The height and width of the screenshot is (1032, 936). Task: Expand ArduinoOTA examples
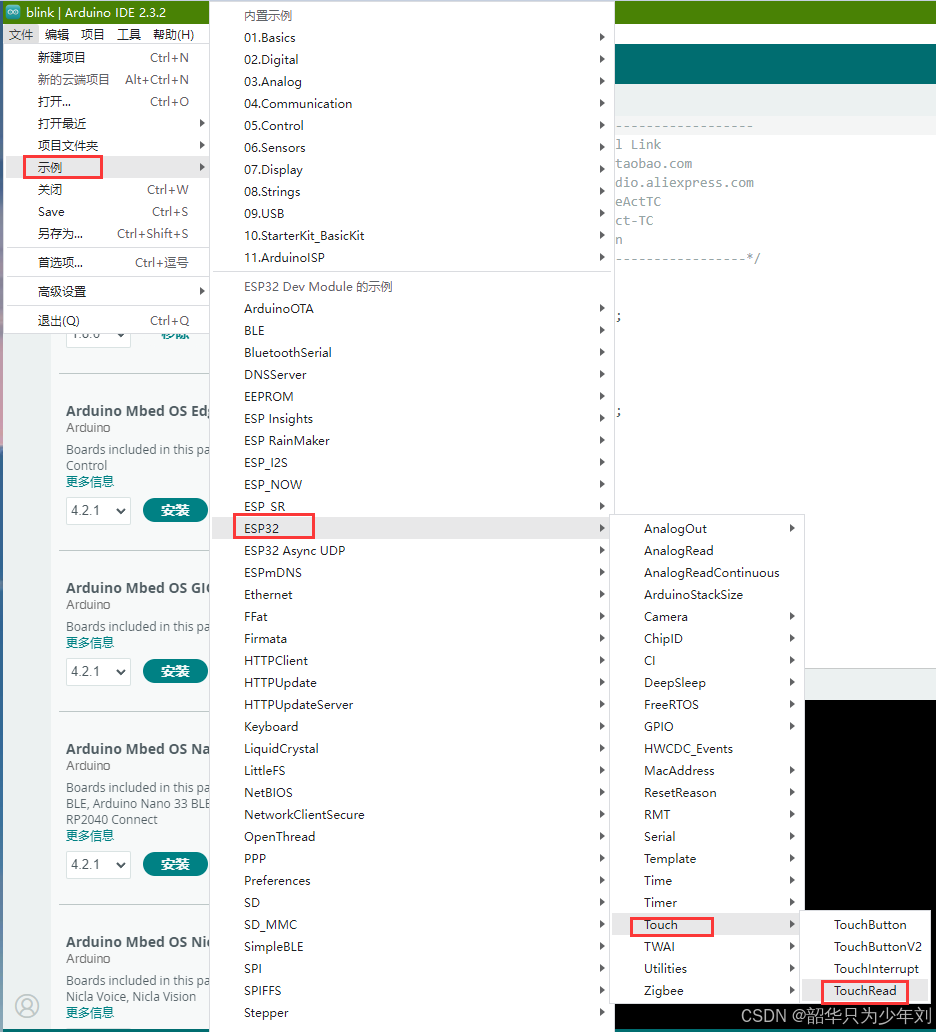coord(413,309)
